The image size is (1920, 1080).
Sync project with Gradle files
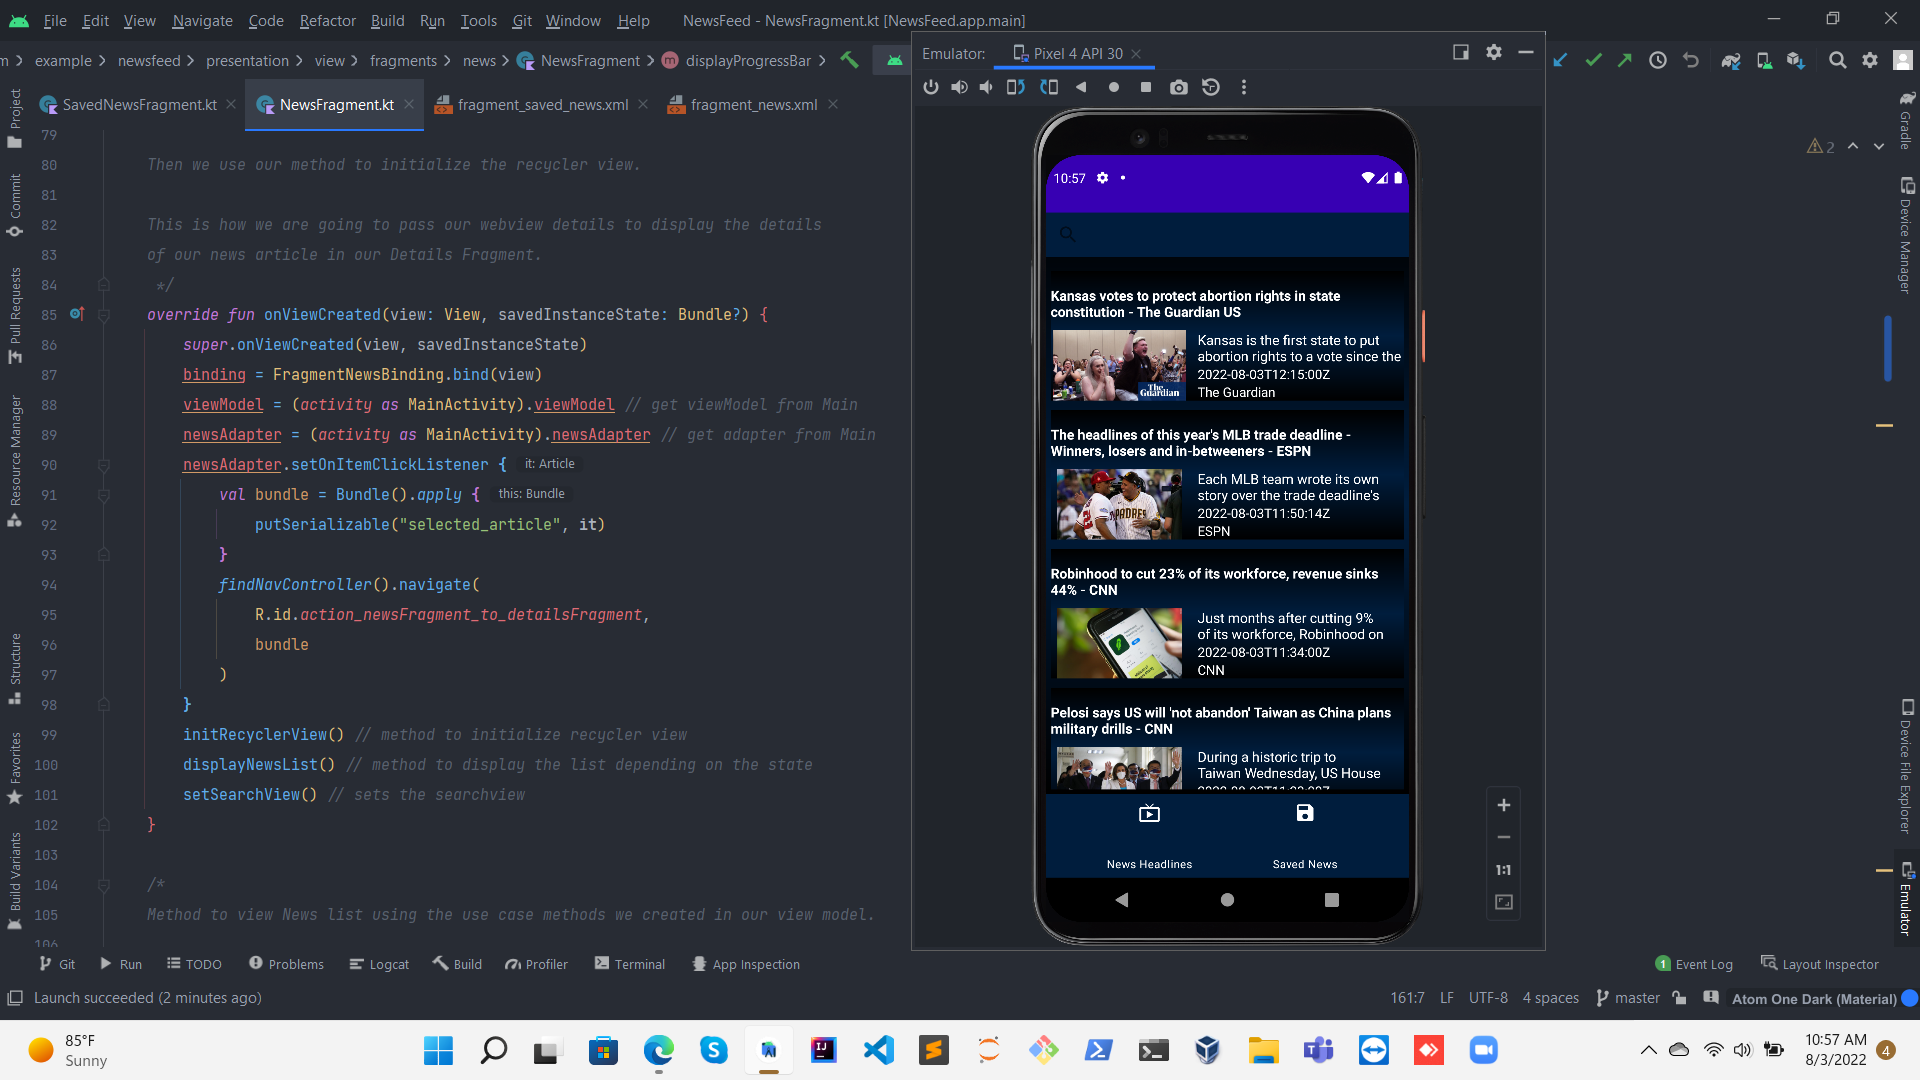[1731, 60]
